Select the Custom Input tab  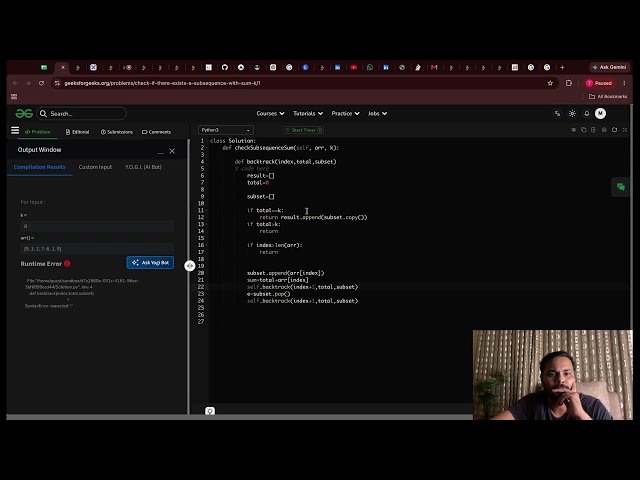[x=95, y=167]
